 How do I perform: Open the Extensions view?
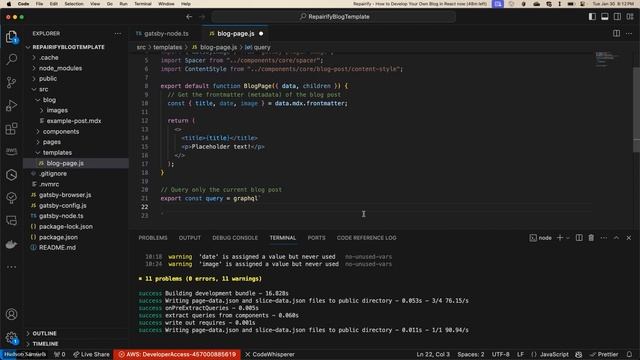click(x=11, y=129)
